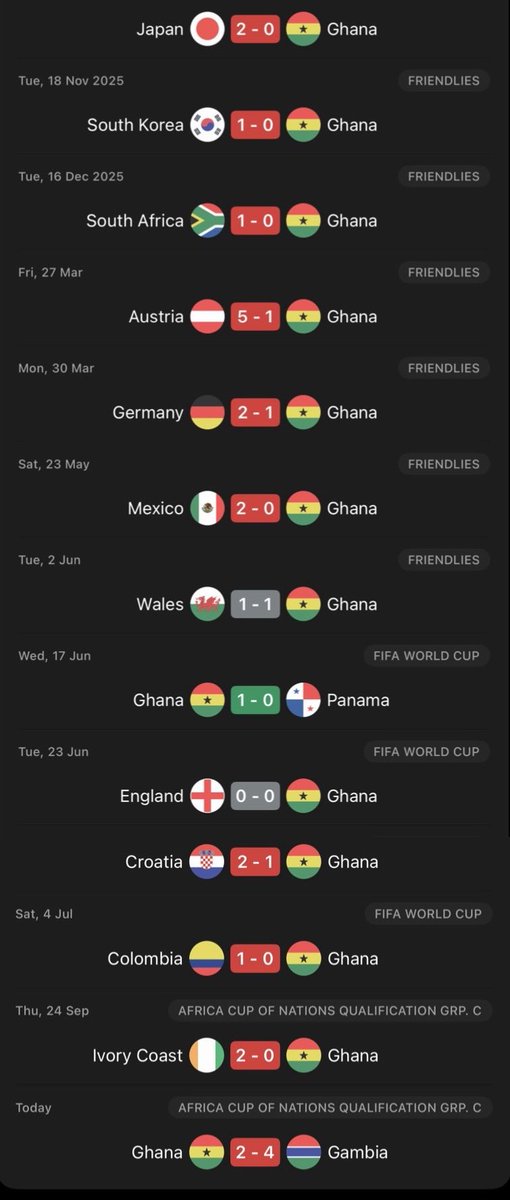This screenshot has width=510, height=1200.
Task: Tap the Mexico flag icon
Action: [207, 509]
